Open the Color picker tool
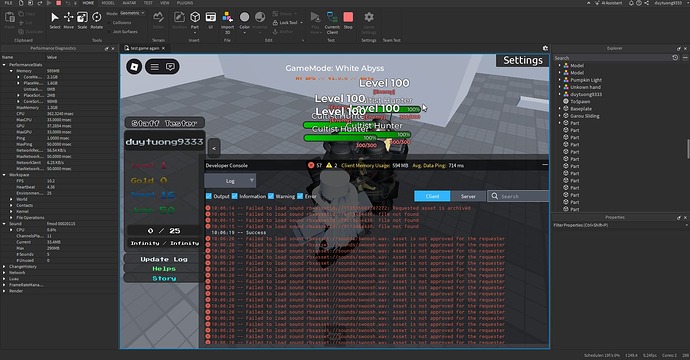 pyautogui.click(x=244, y=20)
